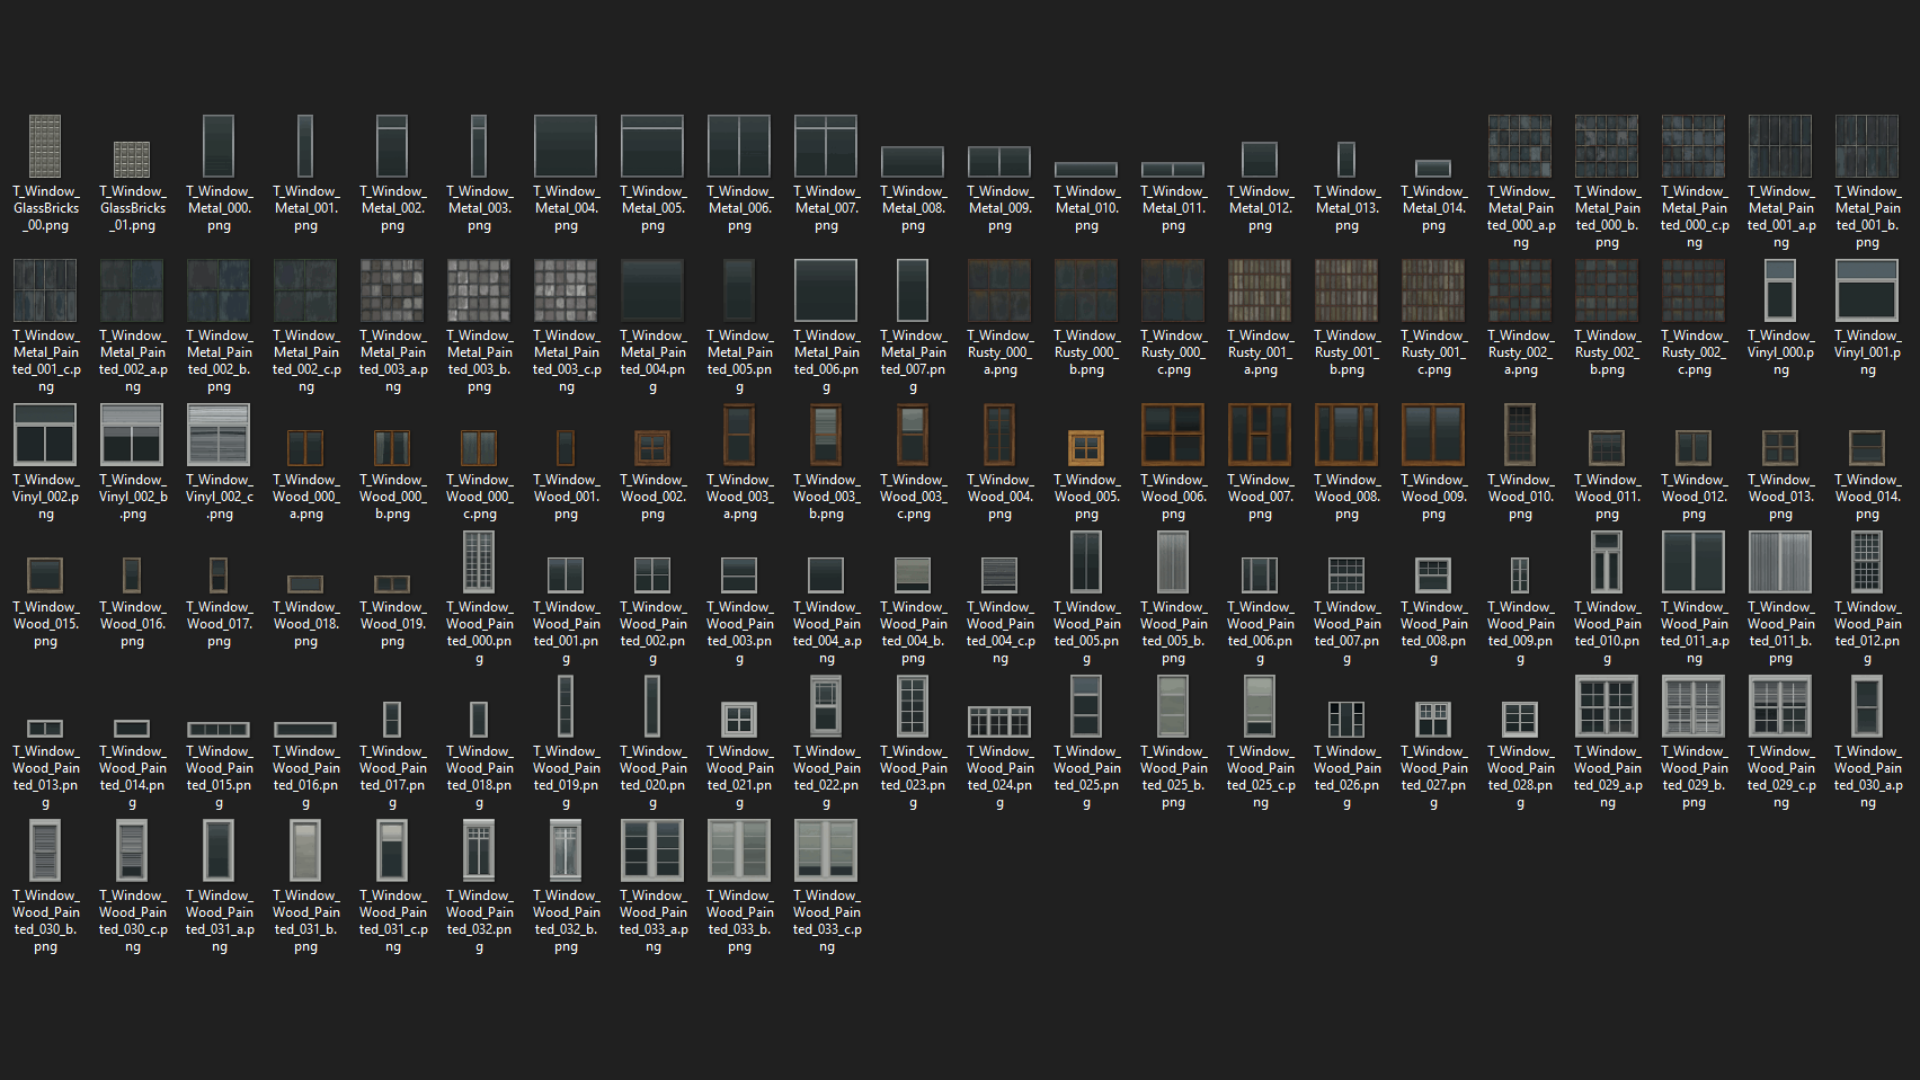Screen dimensions: 1920x1080
Task: Select T_Window_Metal_Painted_000_a.png thumbnail
Action: (1520, 146)
